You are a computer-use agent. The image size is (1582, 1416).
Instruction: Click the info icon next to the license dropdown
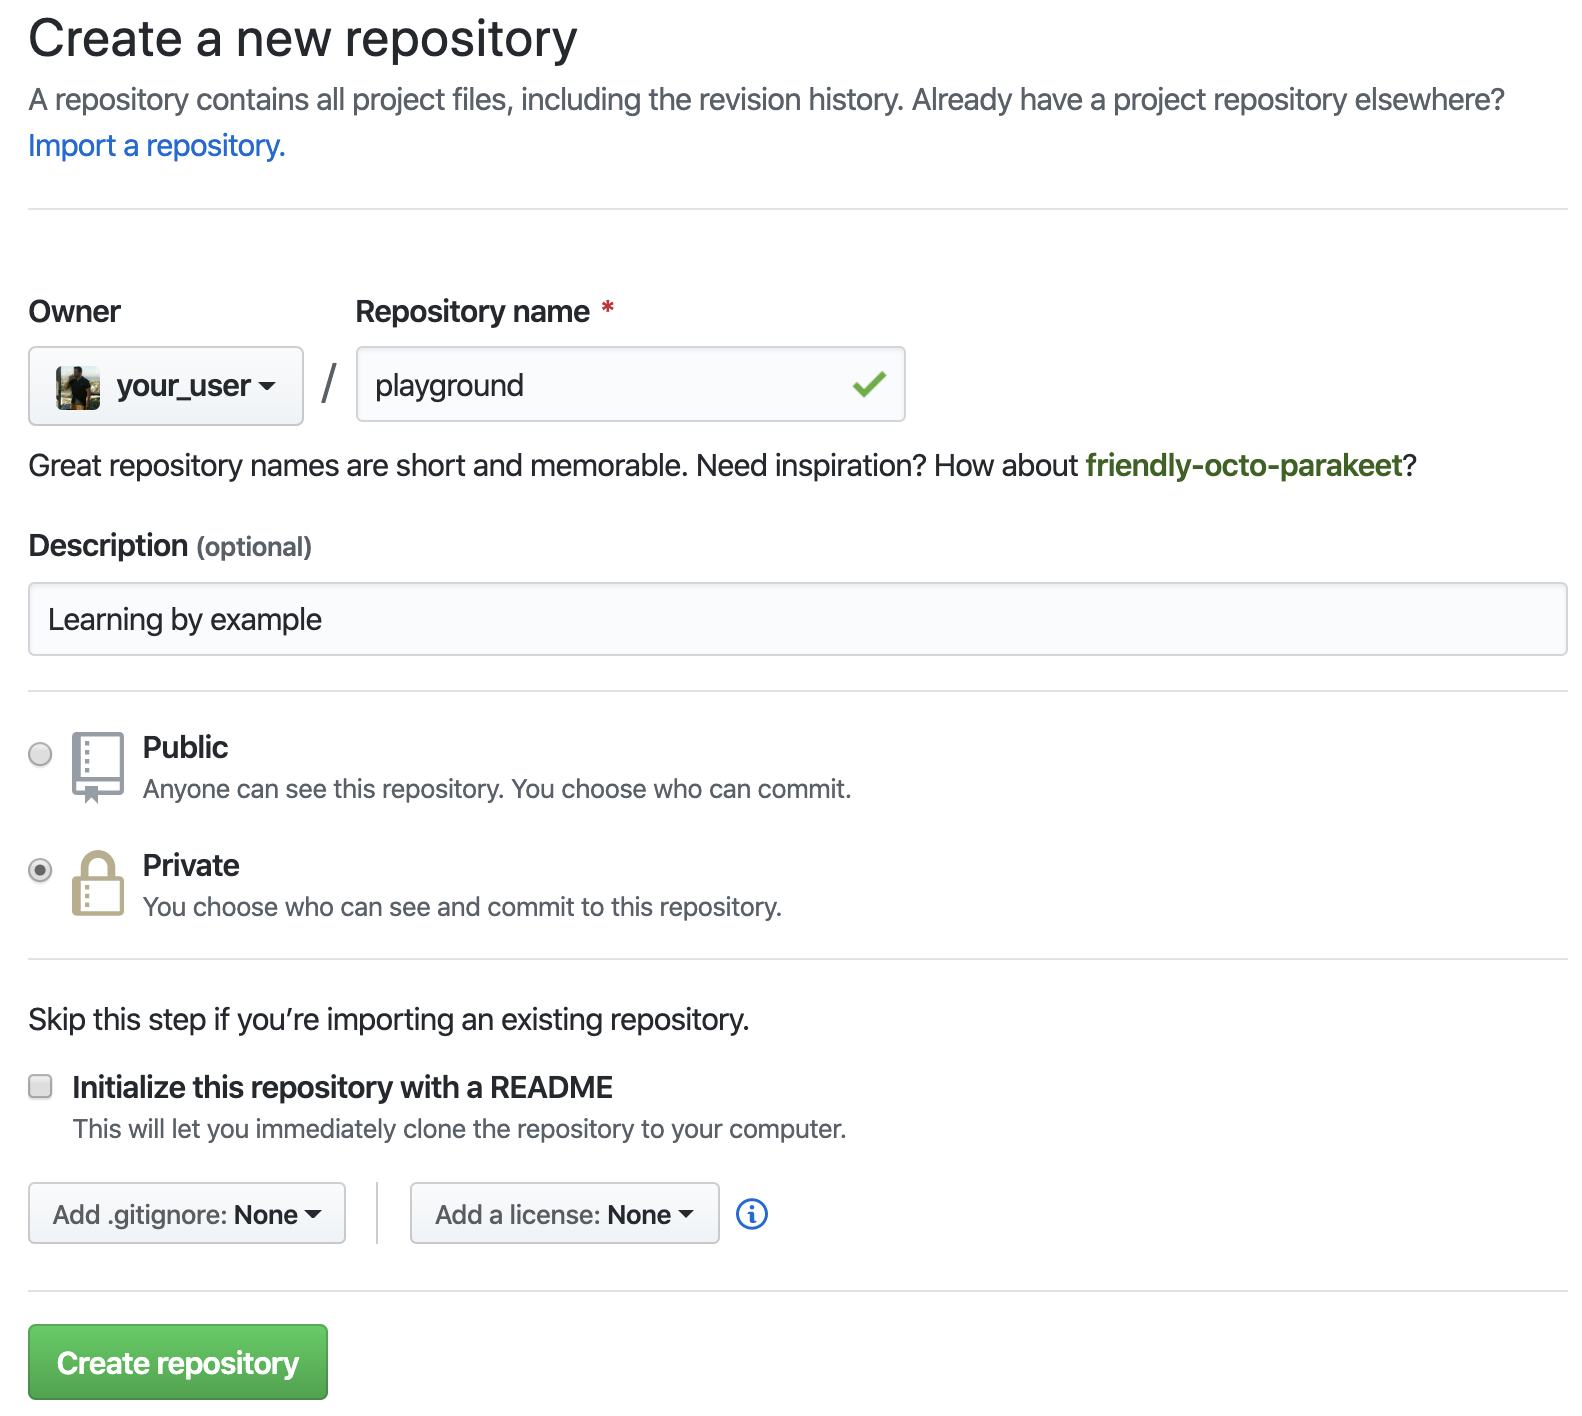[752, 1213]
